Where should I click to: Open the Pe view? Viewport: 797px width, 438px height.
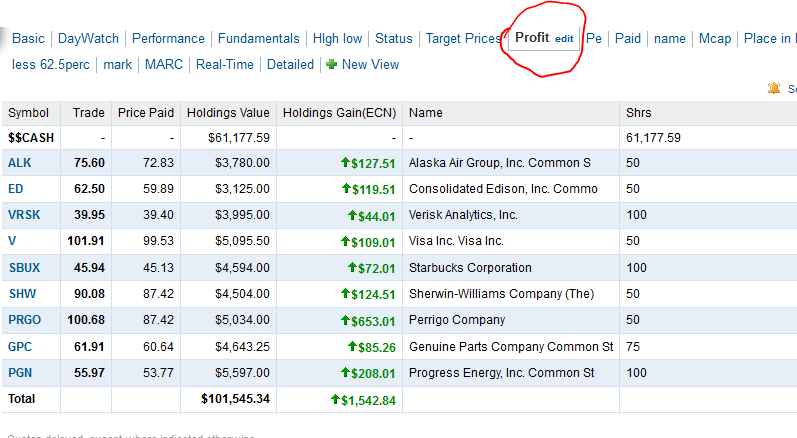coord(594,39)
